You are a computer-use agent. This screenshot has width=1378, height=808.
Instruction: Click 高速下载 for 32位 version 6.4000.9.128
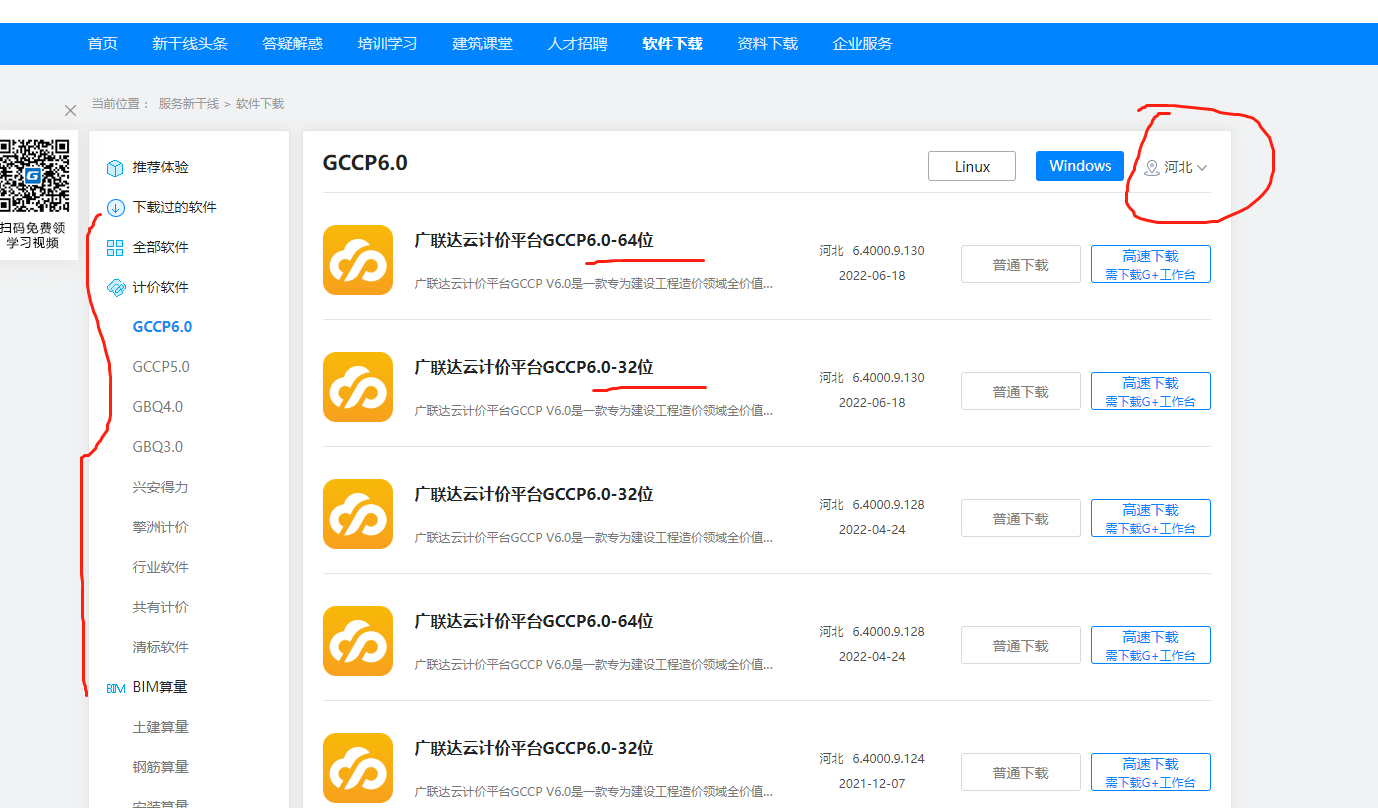tap(1151, 519)
